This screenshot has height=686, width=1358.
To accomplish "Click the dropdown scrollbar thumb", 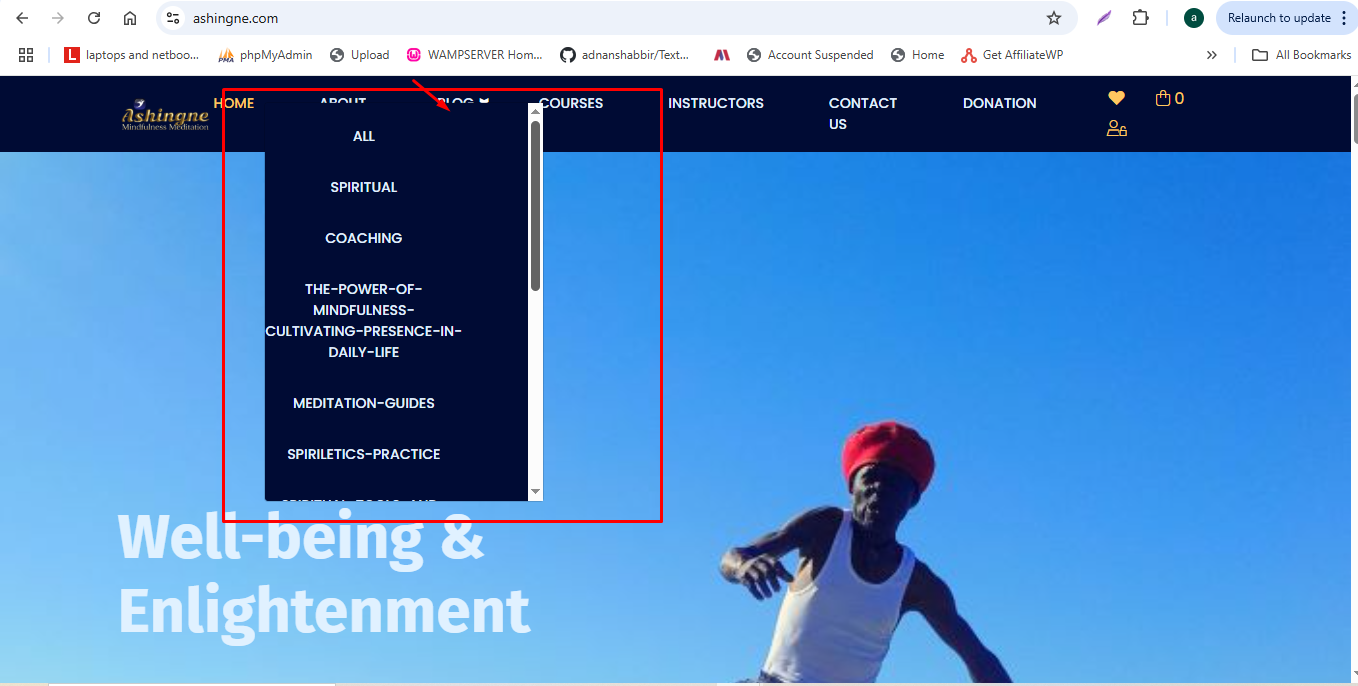I will pyautogui.click(x=535, y=206).
